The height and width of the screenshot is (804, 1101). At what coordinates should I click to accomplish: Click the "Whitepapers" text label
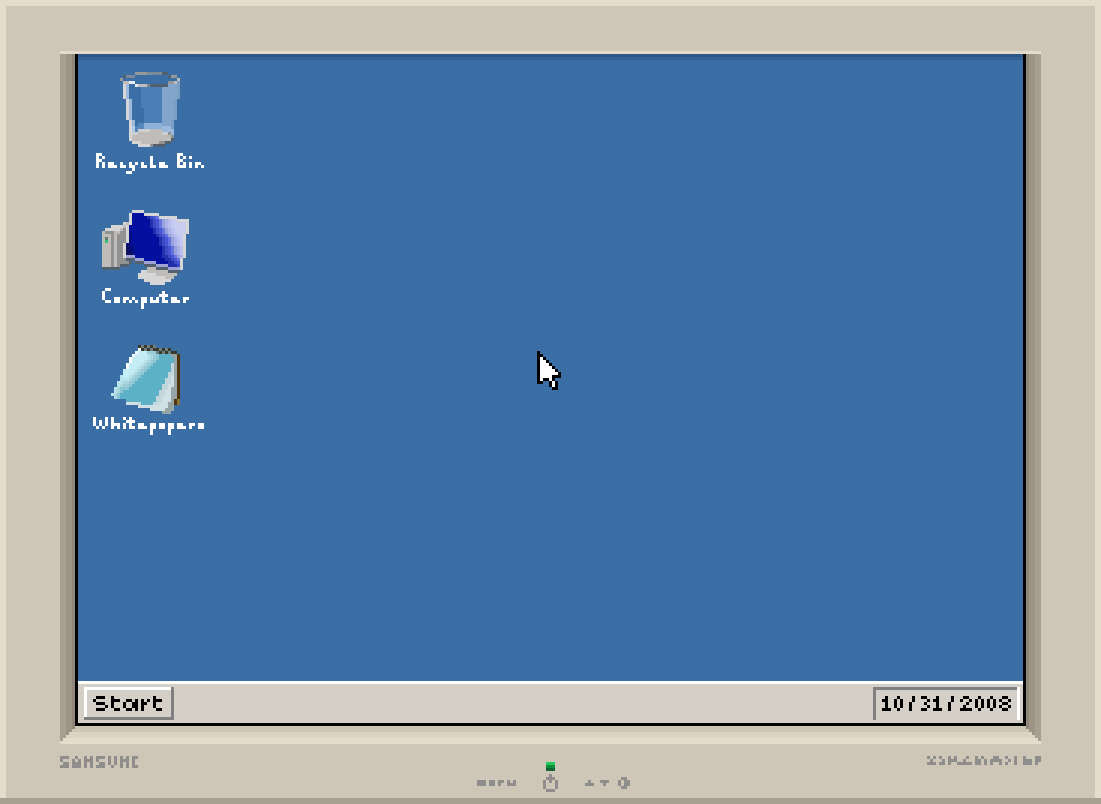point(149,424)
